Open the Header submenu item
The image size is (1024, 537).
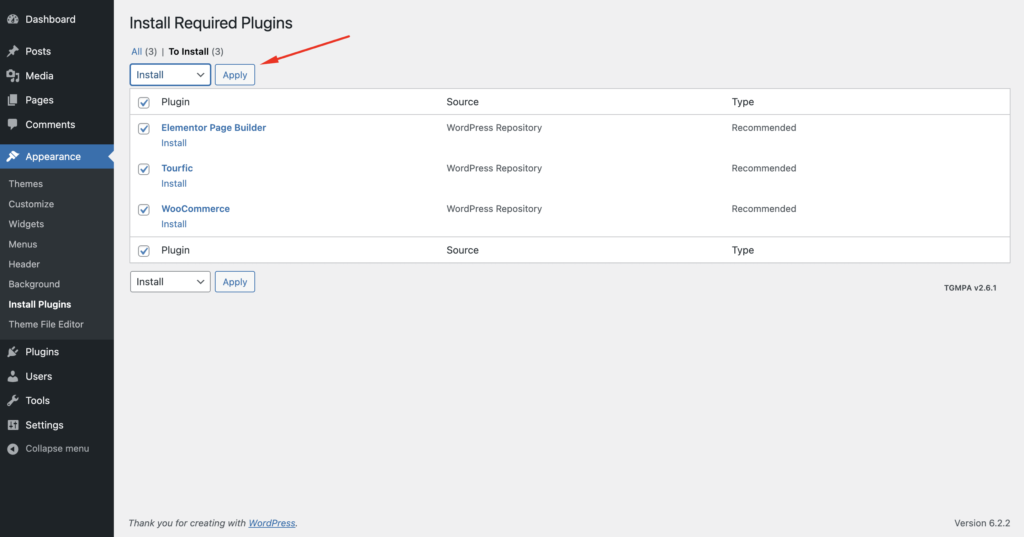click(24, 264)
